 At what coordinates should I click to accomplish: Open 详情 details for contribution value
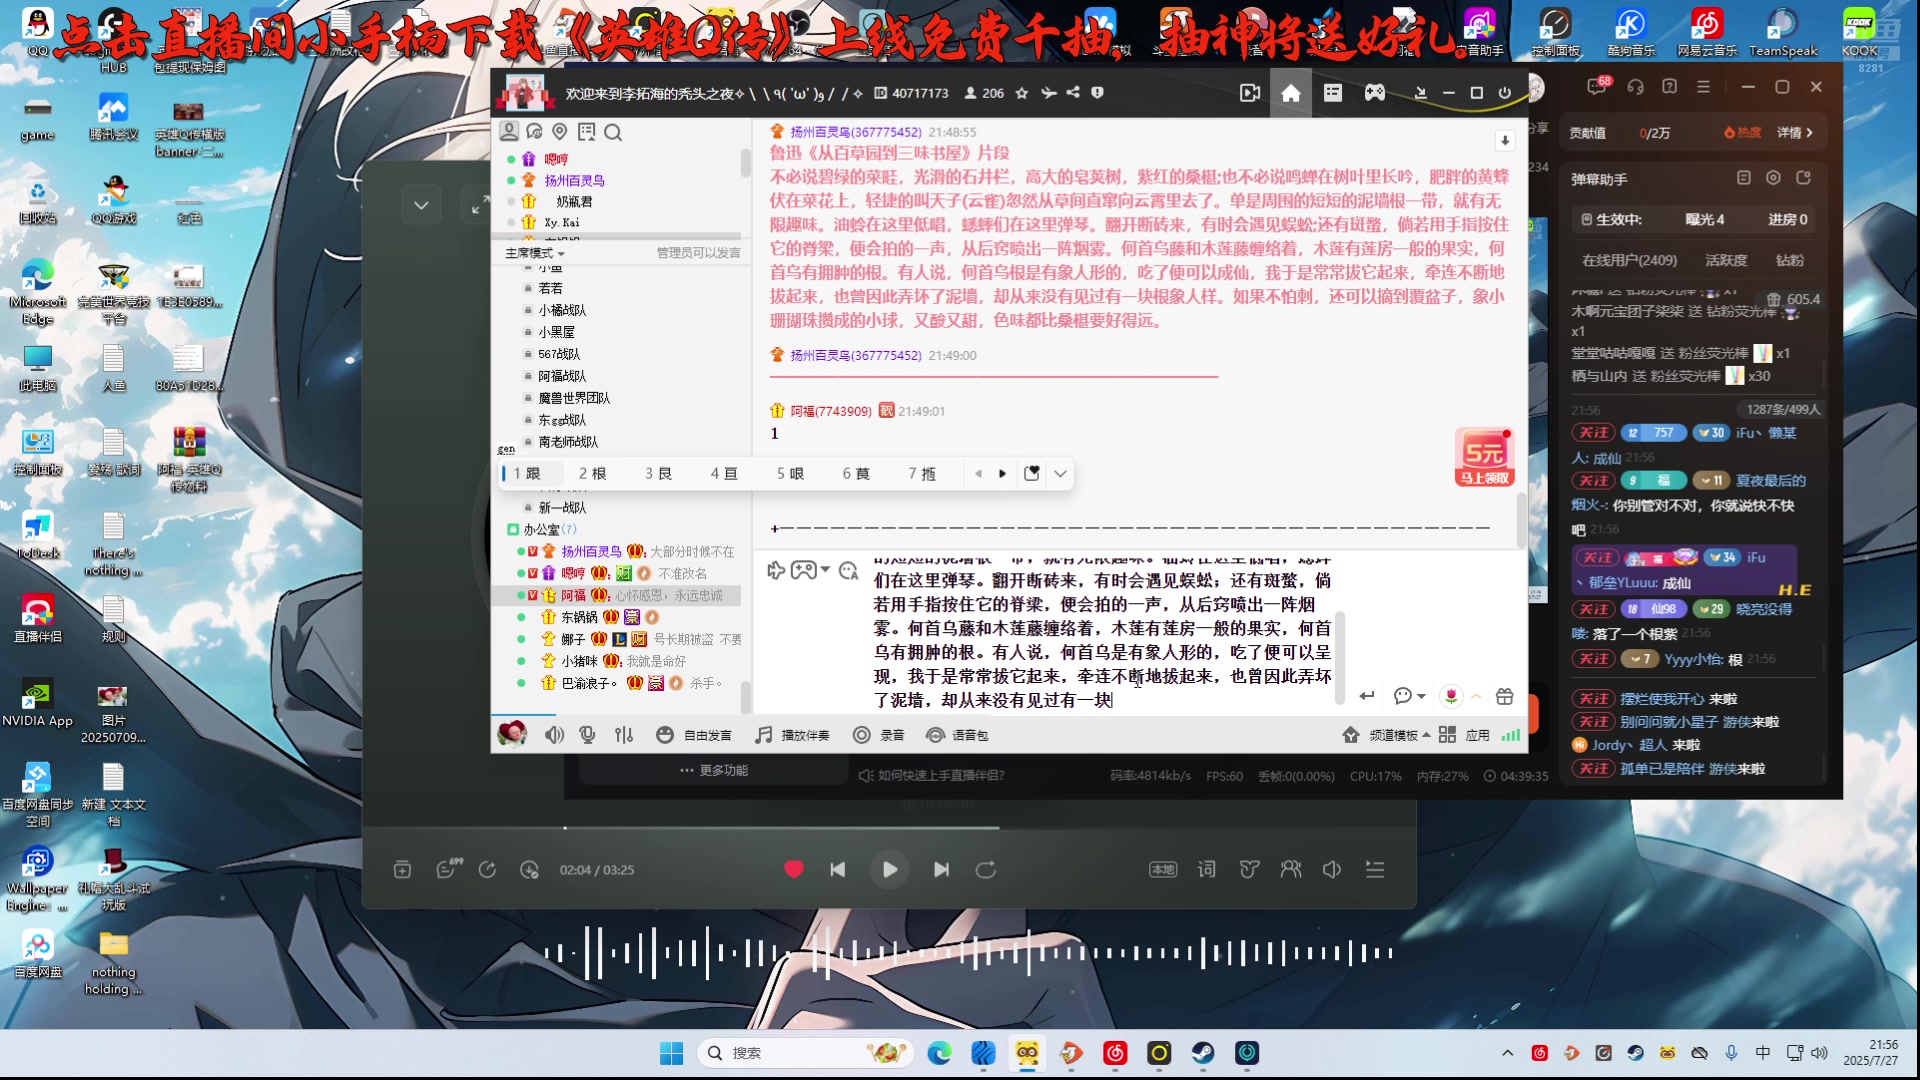pyautogui.click(x=1795, y=132)
